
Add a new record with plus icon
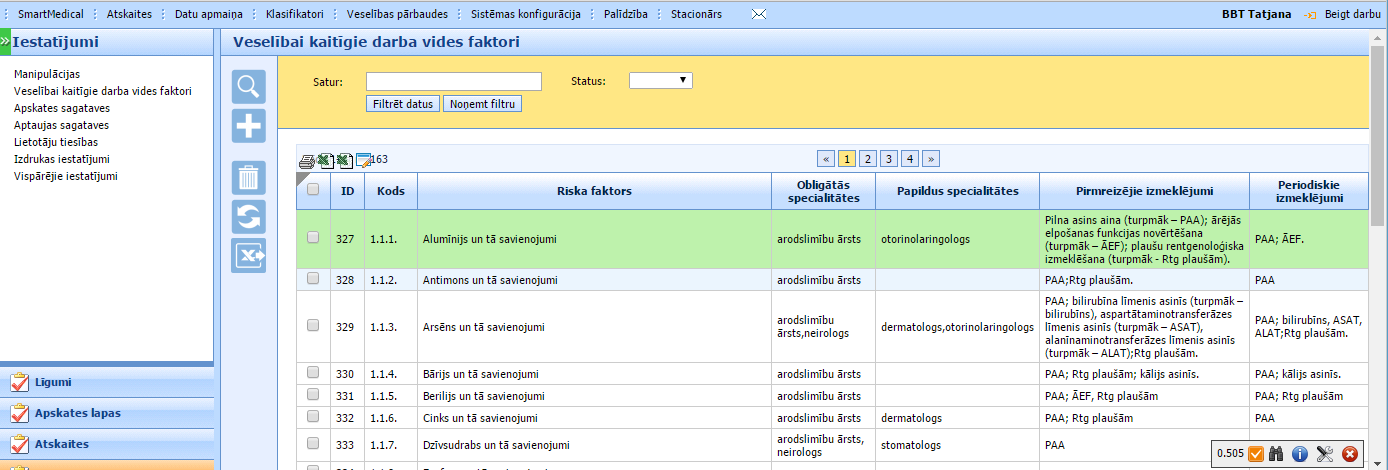click(x=248, y=126)
